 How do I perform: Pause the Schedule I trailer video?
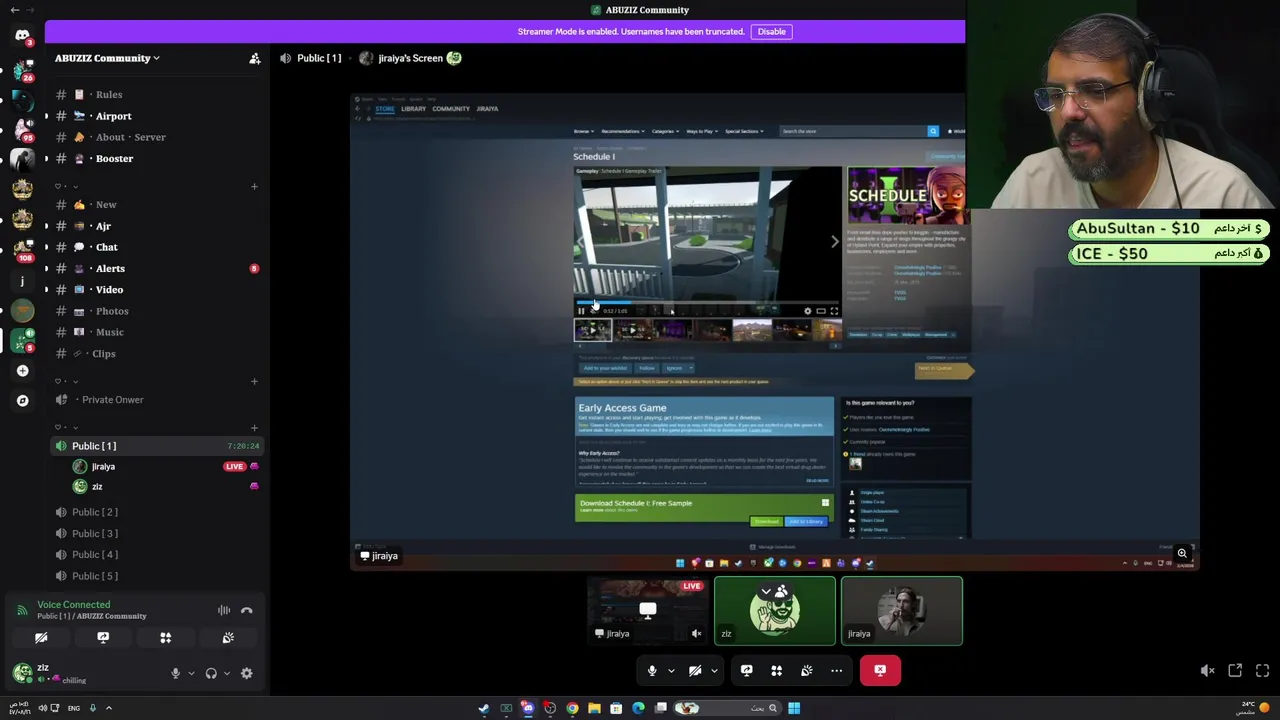point(581,311)
